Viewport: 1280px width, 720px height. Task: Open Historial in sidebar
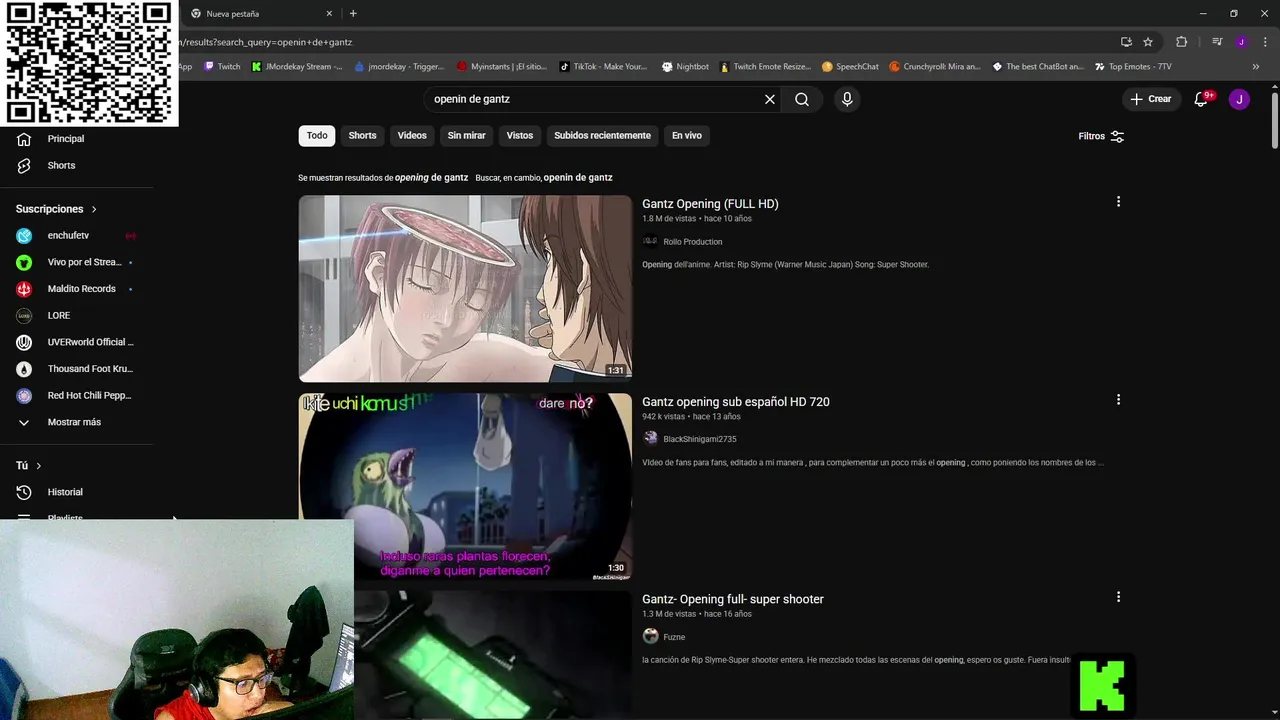point(66,492)
